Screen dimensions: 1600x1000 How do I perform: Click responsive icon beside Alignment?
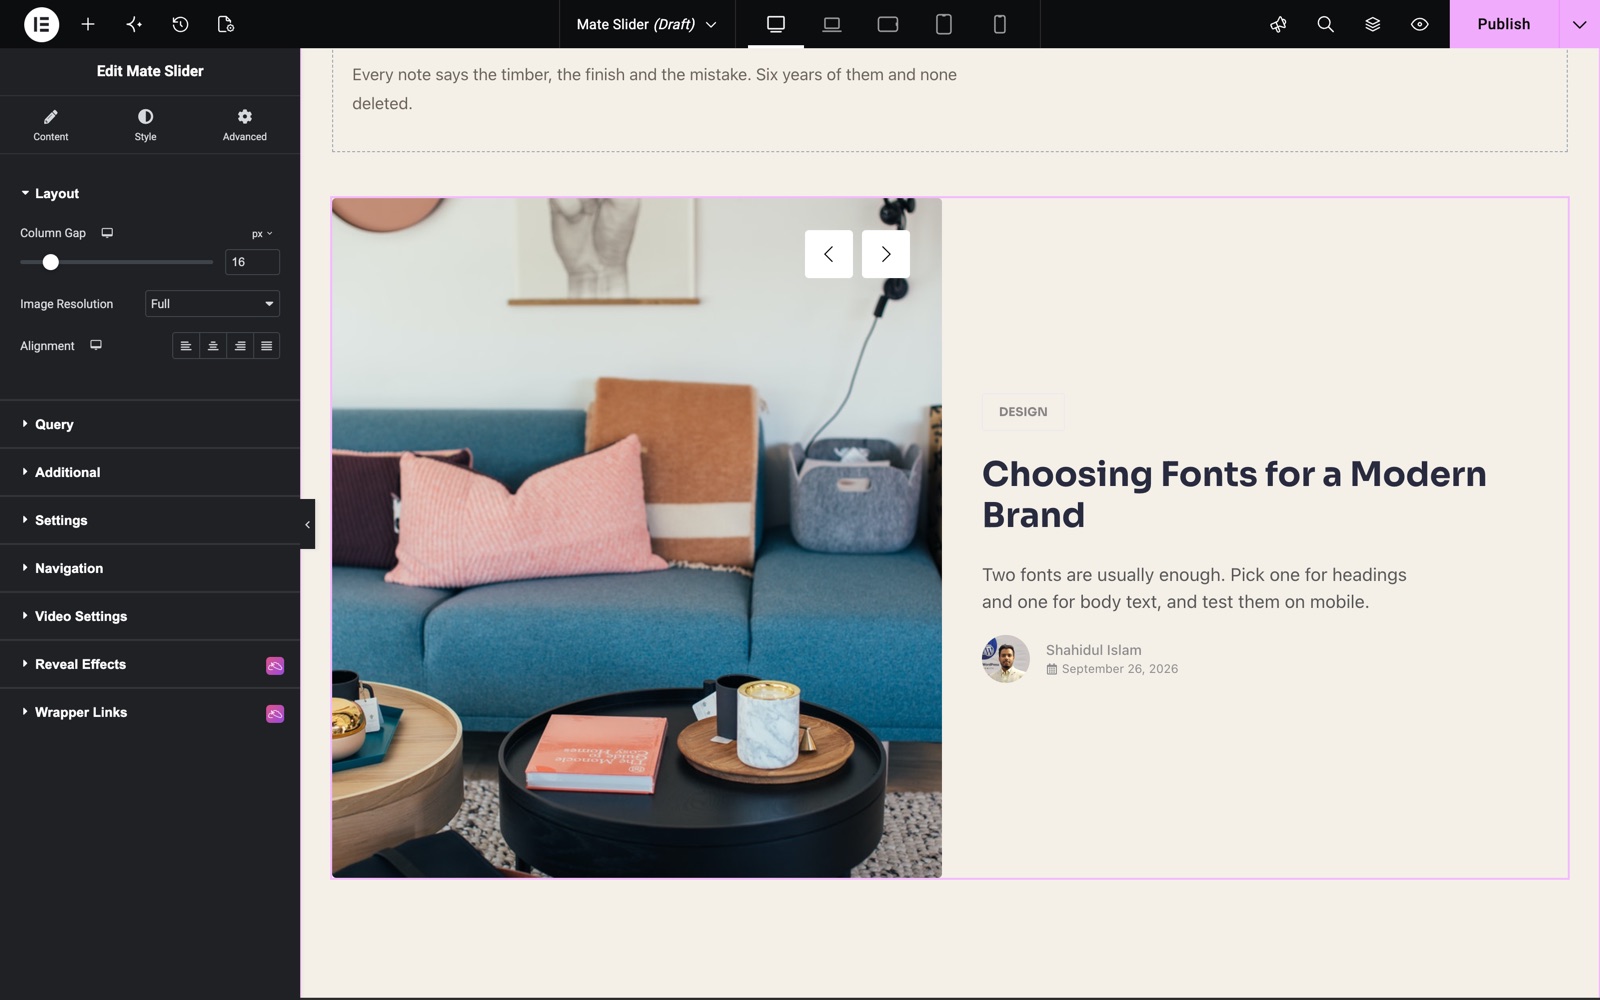96,345
